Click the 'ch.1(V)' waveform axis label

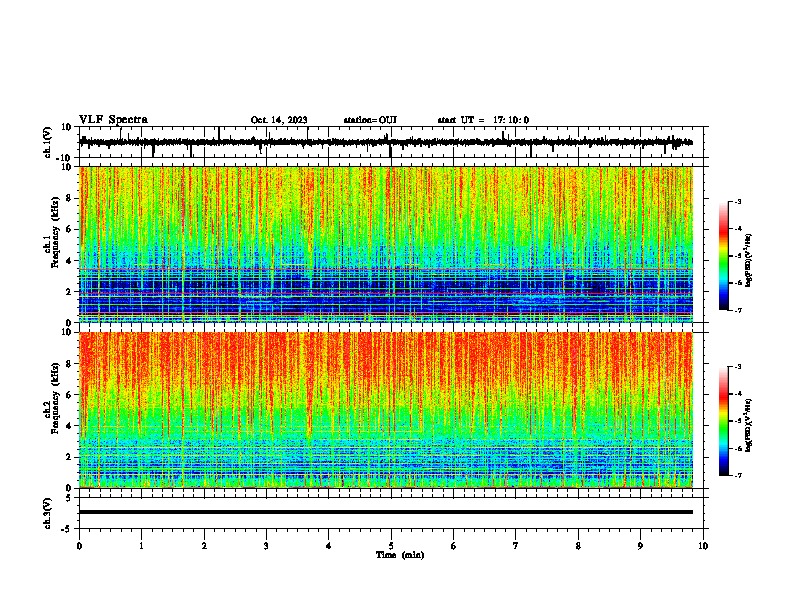[48, 142]
